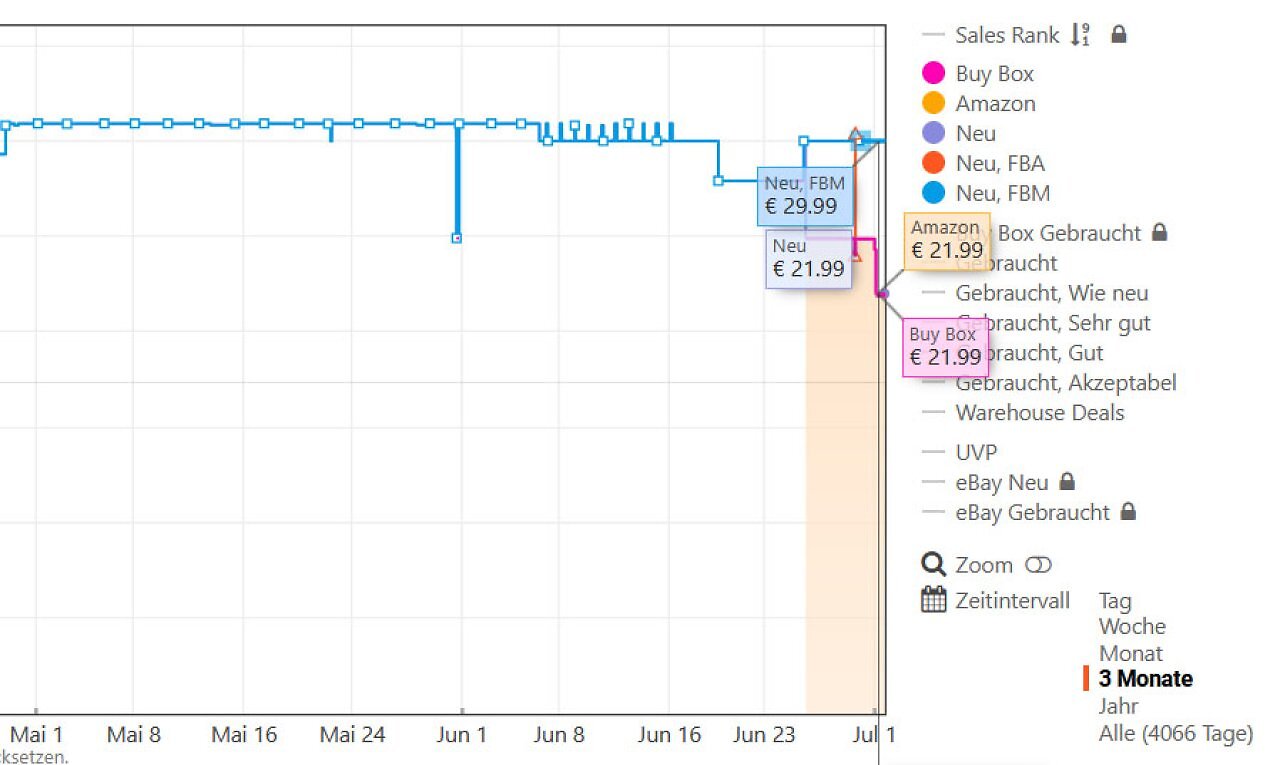Click the Jun 1 price drop marker
1280x765 pixels.
point(457,238)
